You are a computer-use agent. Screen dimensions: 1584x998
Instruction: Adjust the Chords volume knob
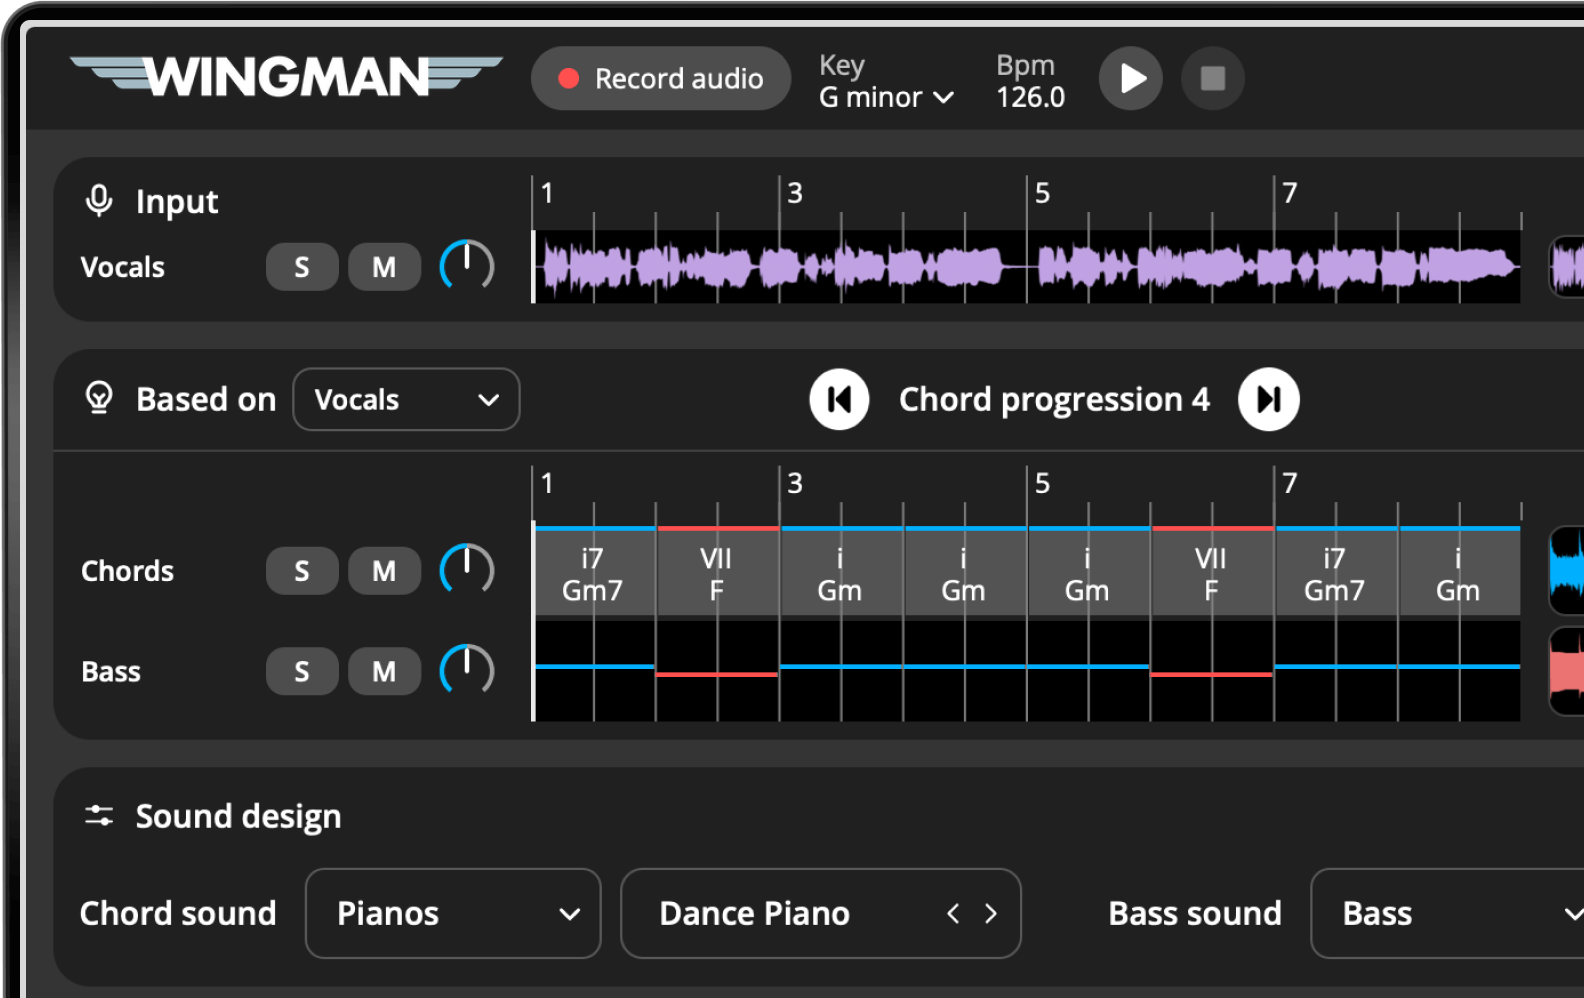[x=467, y=570]
